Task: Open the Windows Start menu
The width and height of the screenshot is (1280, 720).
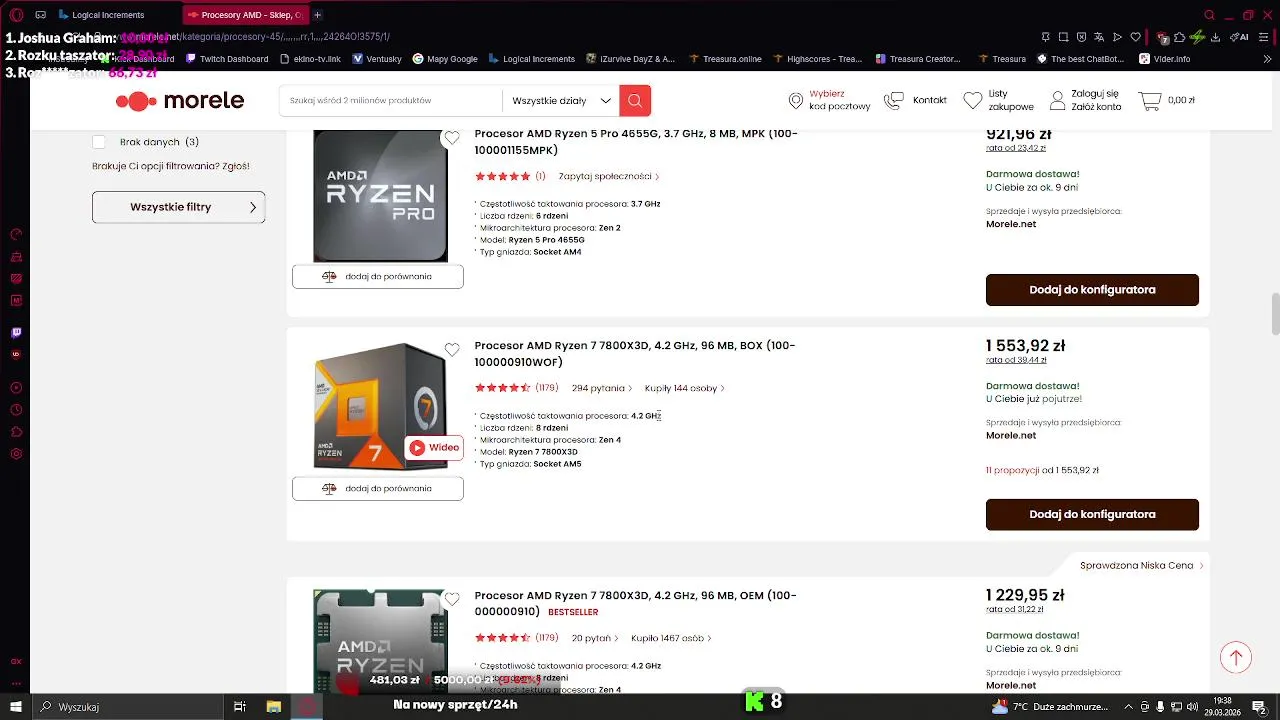Action: pos(15,707)
